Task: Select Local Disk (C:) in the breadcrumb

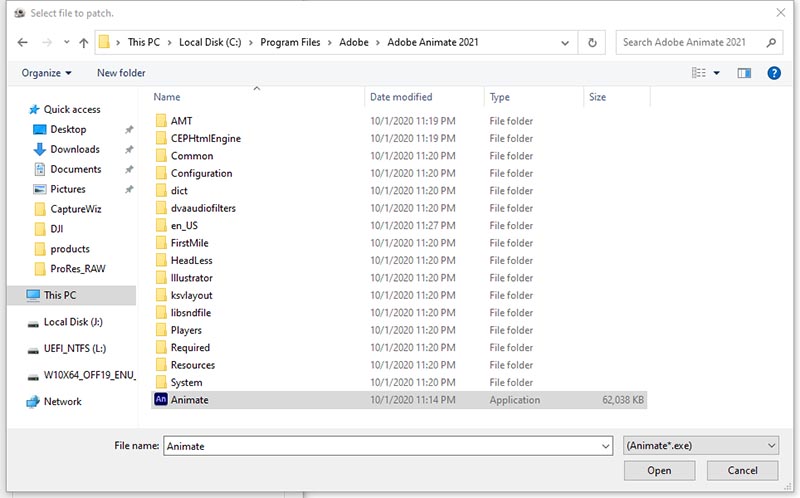Action: point(210,42)
